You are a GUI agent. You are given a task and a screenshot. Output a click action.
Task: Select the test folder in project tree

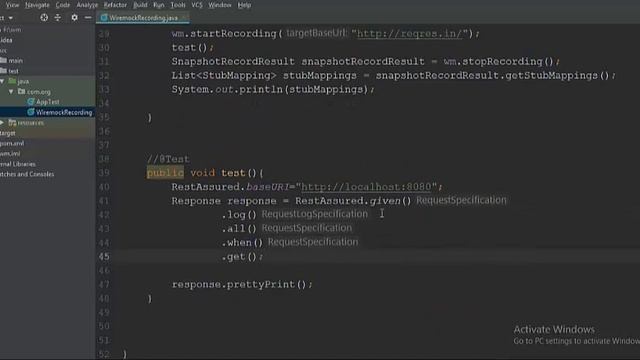[13, 71]
